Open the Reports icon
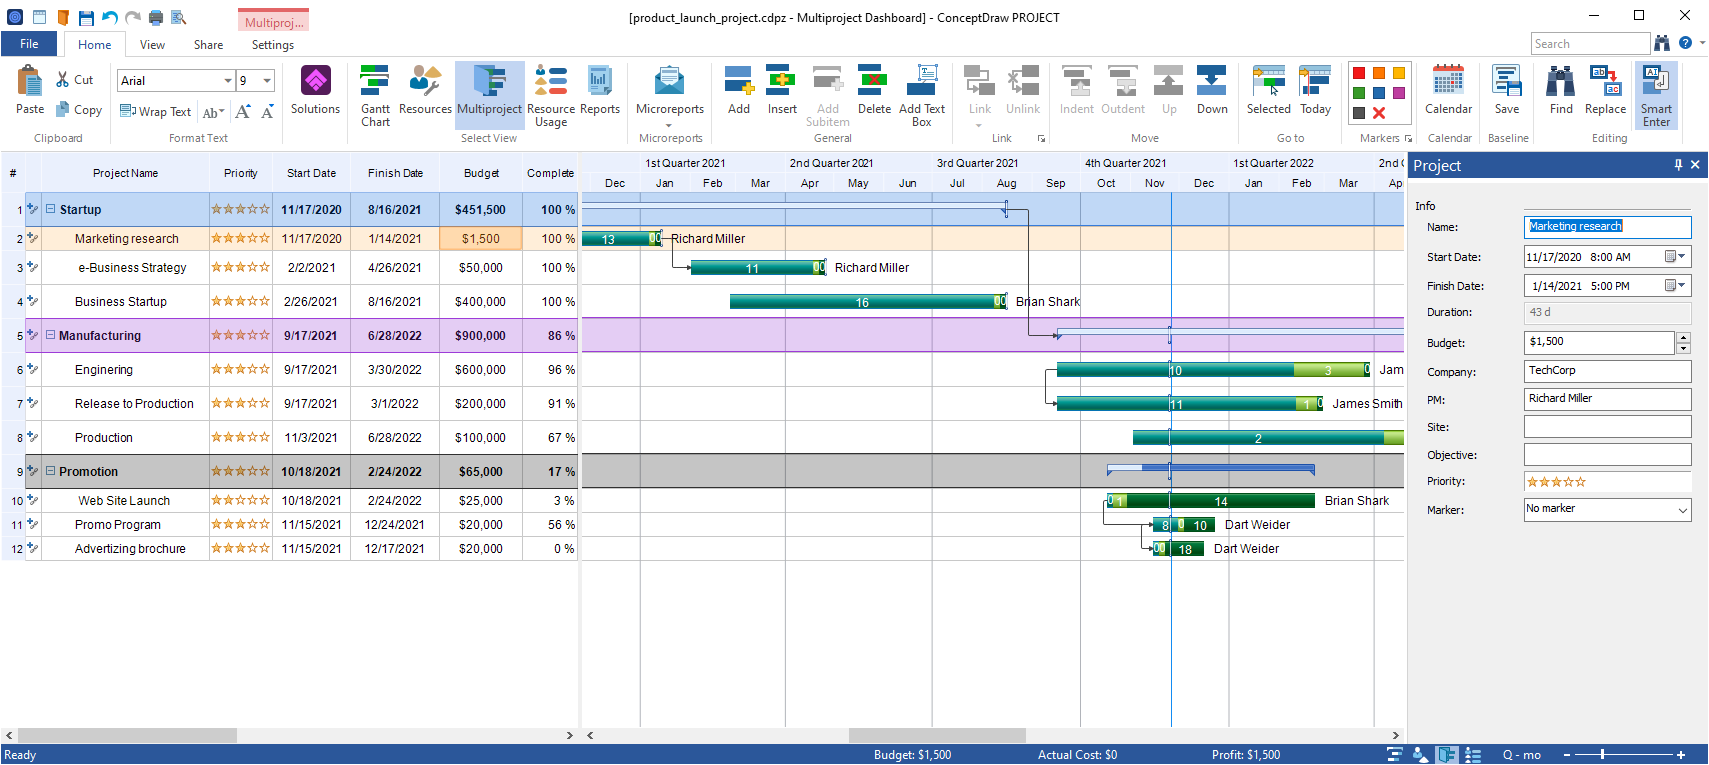Image resolution: width=1709 pixels, height=765 pixels. pyautogui.click(x=600, y=90)
